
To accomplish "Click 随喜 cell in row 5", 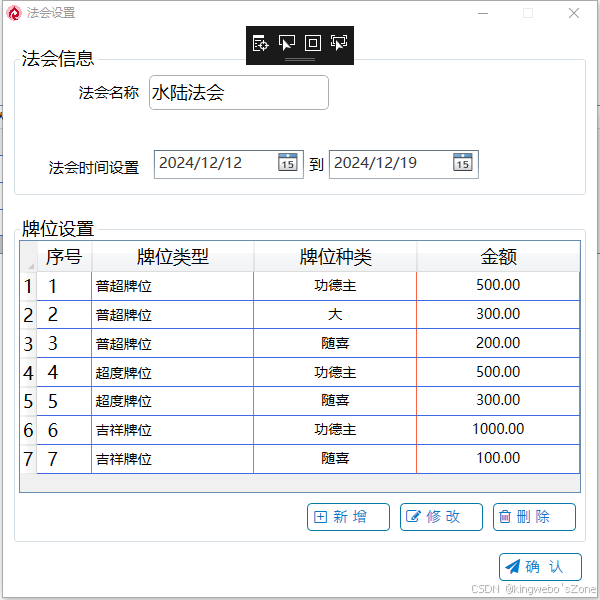I will [x=335, y=401].
